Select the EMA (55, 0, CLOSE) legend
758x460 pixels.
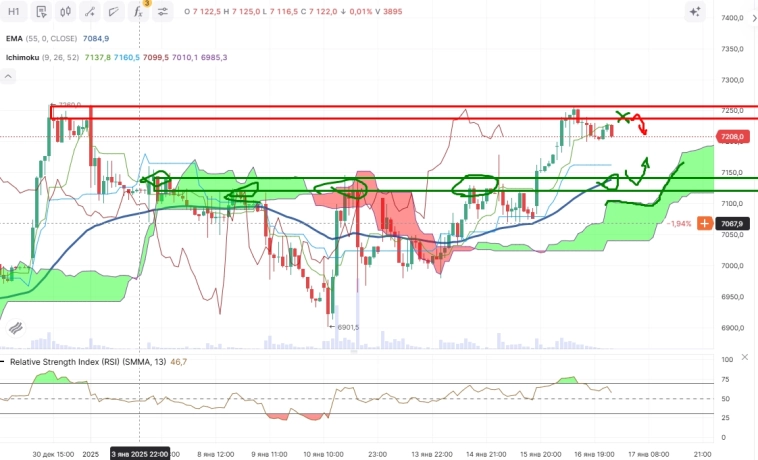point(42,38)
